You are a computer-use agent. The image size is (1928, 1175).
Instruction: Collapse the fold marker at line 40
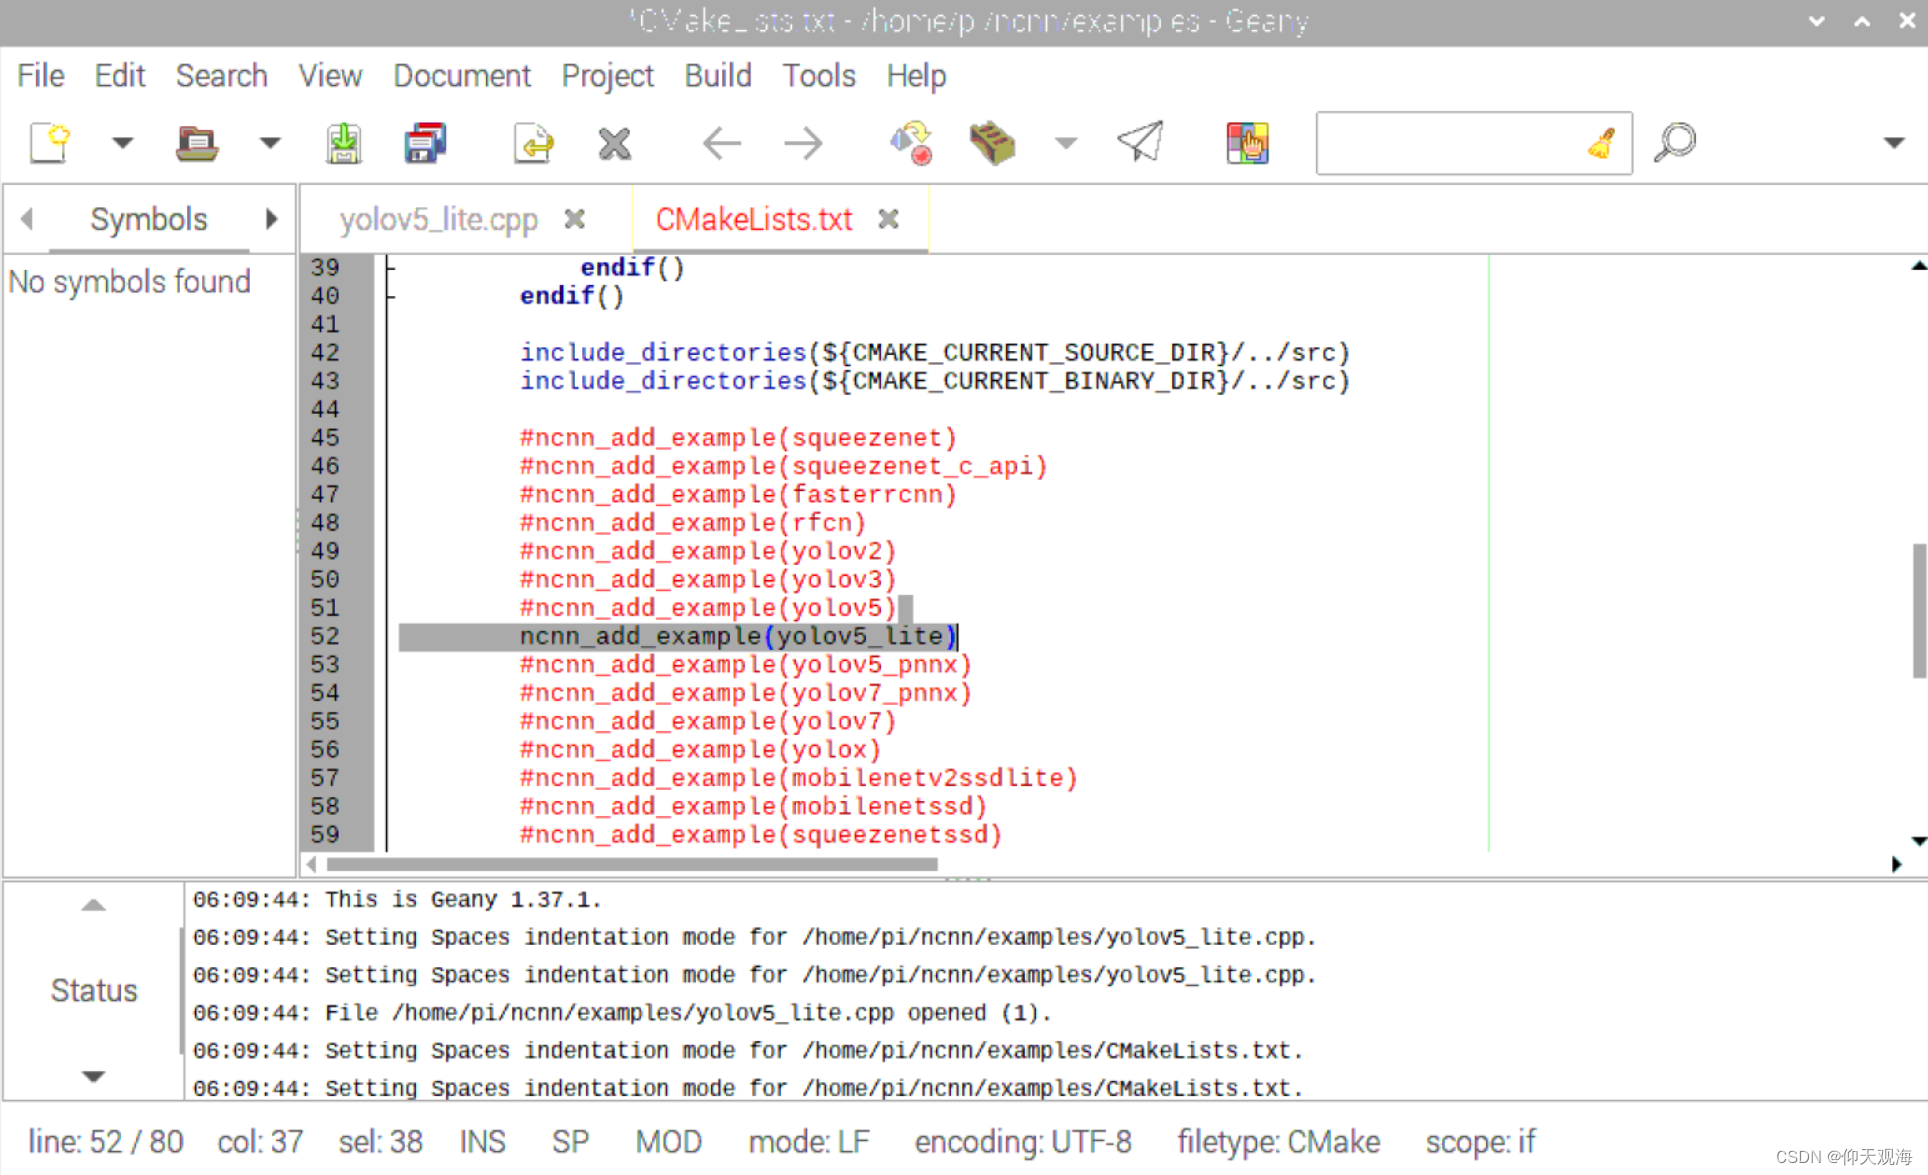tap(389, 296)
